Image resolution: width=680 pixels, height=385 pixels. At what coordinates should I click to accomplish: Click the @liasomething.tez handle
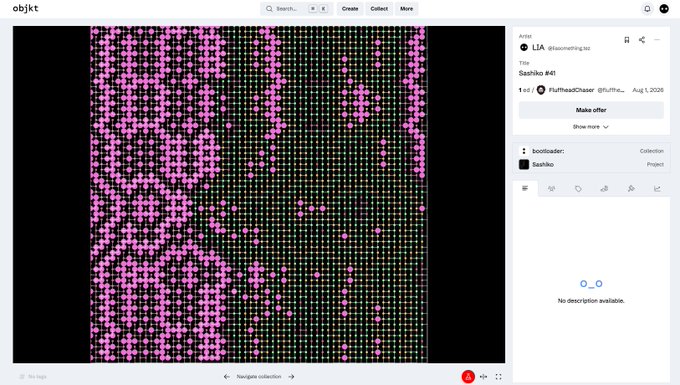(569, 48)
